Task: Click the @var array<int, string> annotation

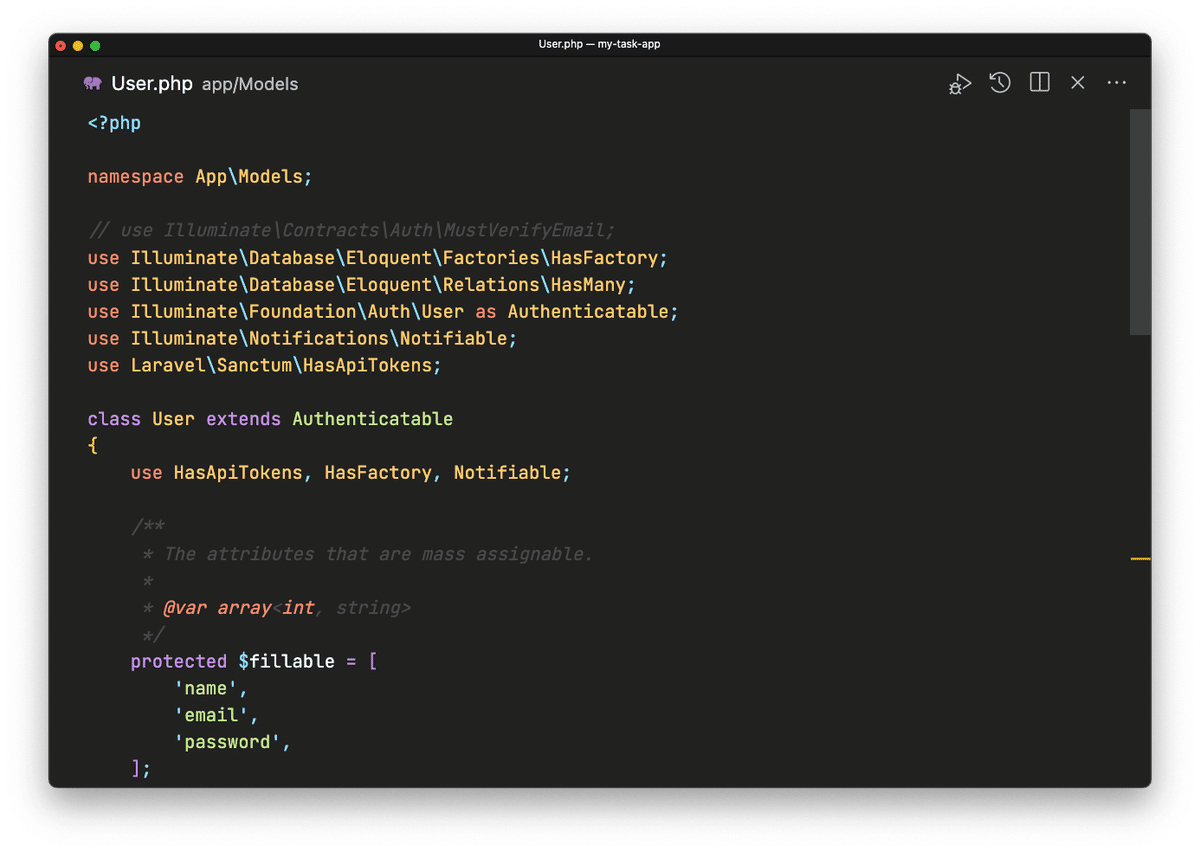Action: [287, 608]
